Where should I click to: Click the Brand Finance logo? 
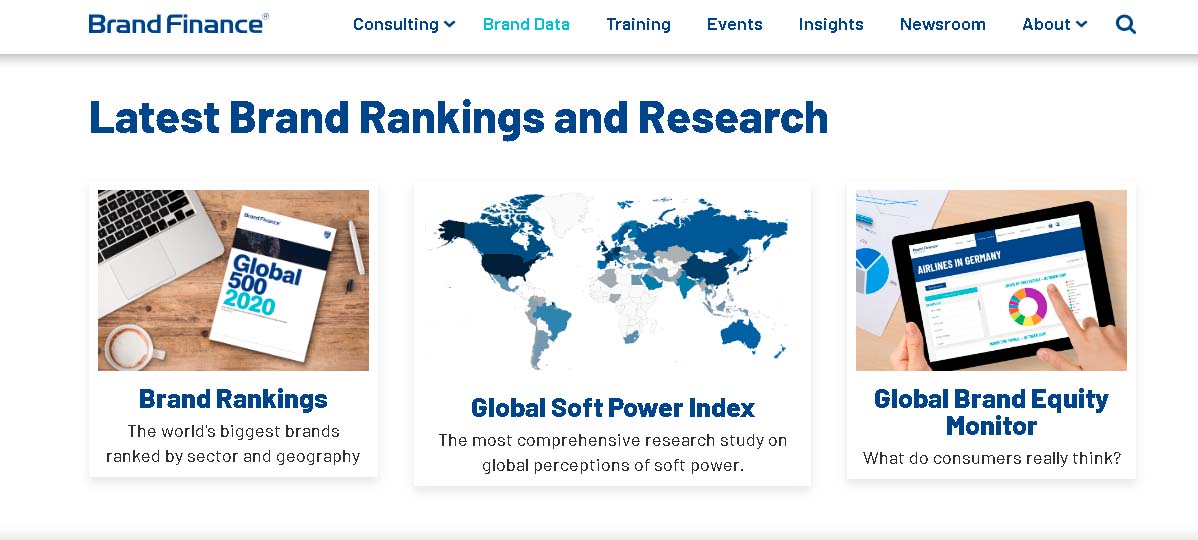pos(179,24)
